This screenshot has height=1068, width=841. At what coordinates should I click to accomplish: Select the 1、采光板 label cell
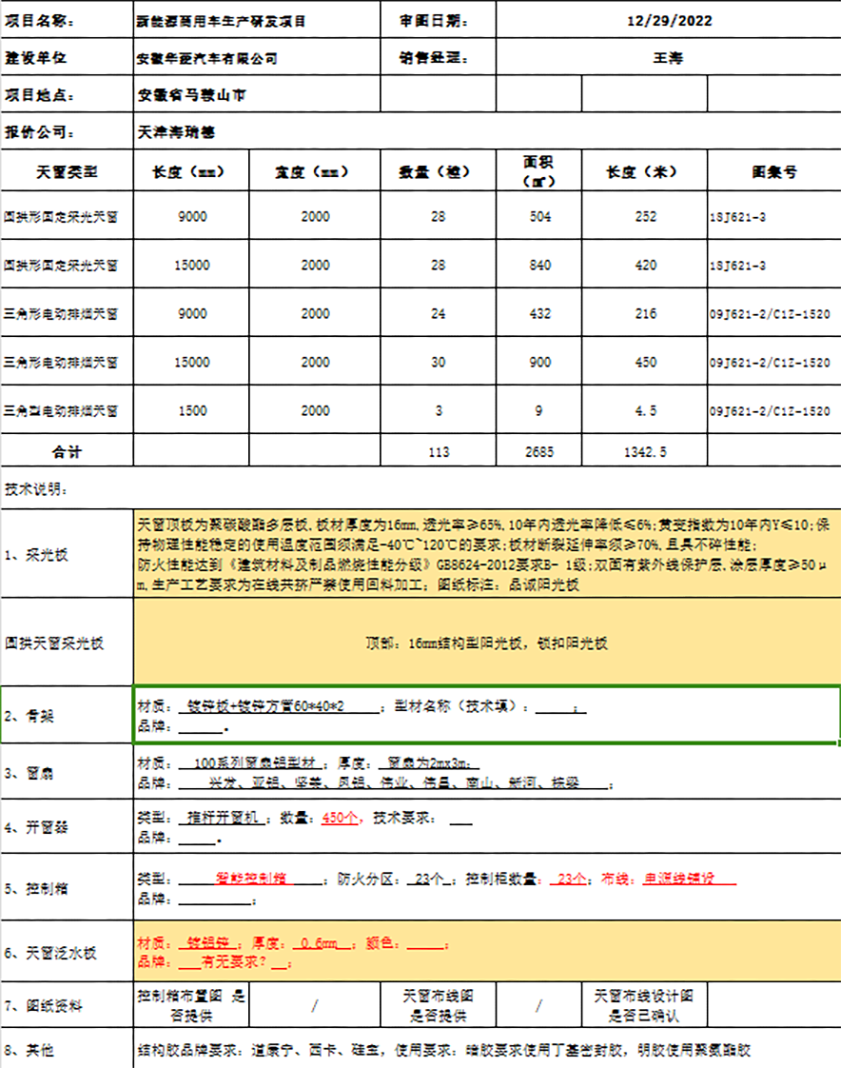tap(66, 554)
